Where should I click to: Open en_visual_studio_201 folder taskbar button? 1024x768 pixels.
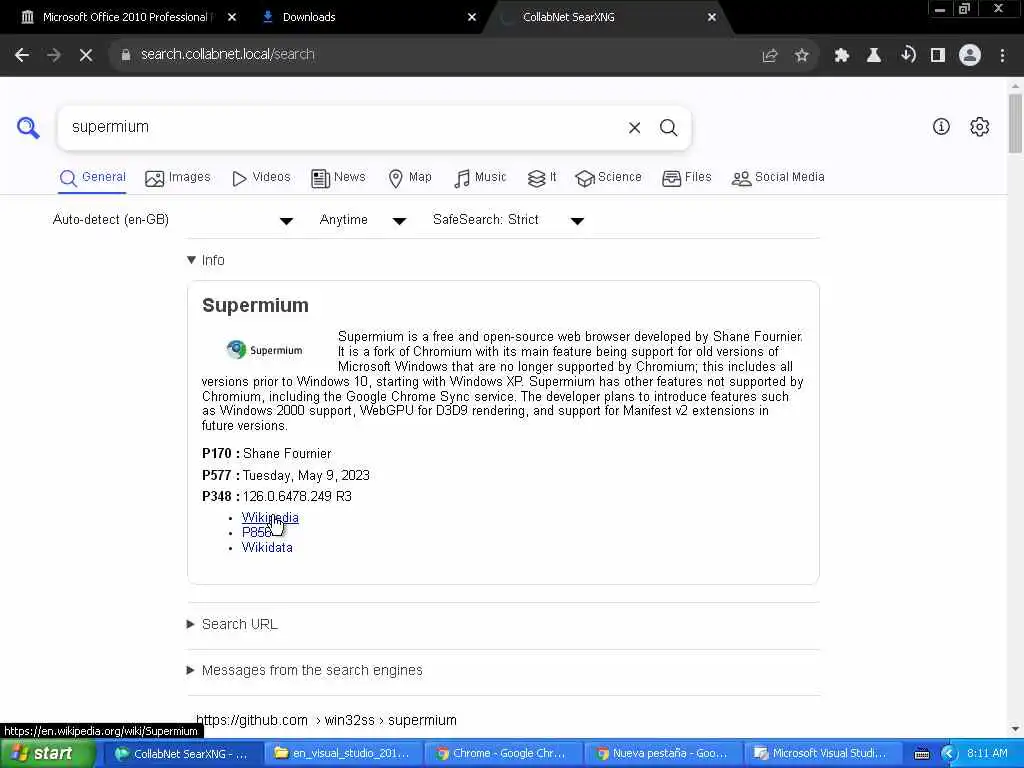[343, 754]
